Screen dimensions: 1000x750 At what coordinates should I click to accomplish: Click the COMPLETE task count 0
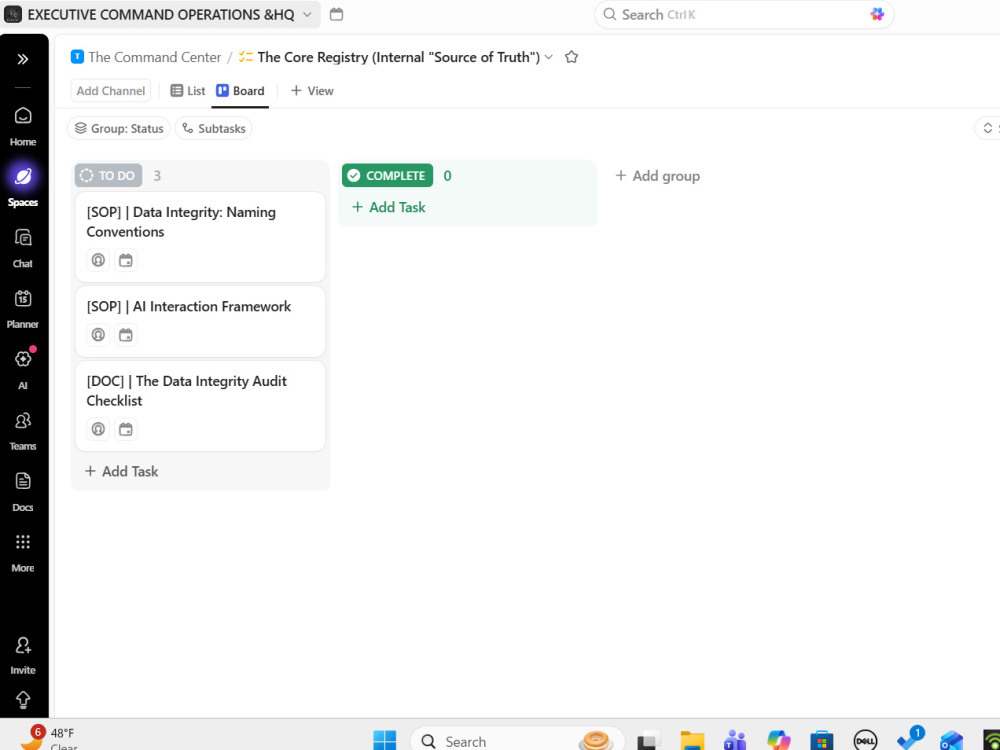[447, 176]
